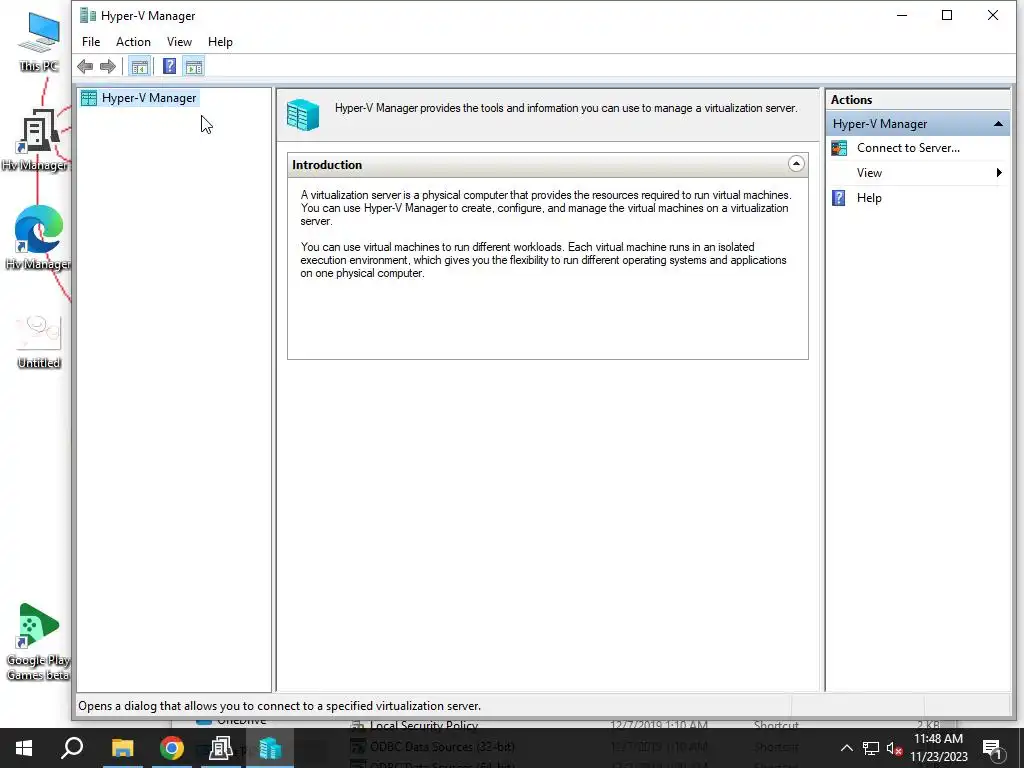The image size is (1024, 768).
Task: Select the Hv Manager server shortcut icon
Action: [x=37, y=140]
